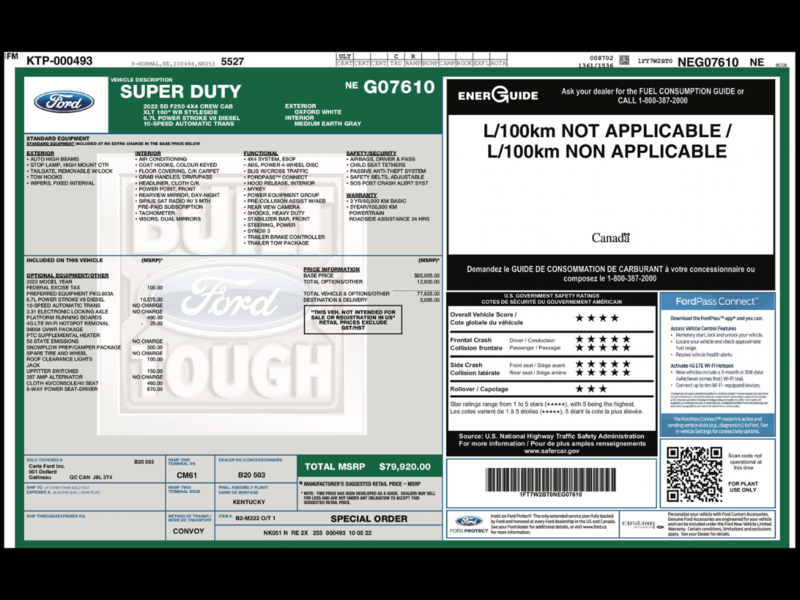800x600 pixels.
Task: Click the SPECIAL ORDER label
Action: point(369,519)
